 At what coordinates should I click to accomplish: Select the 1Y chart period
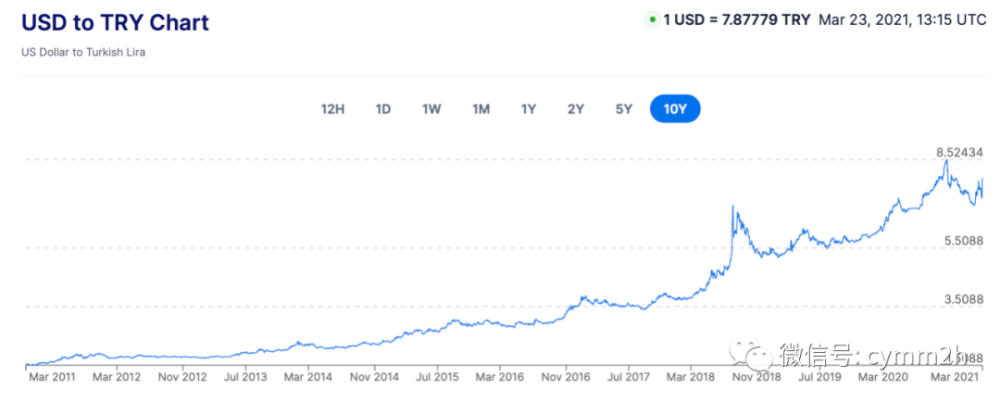[528, 109]
